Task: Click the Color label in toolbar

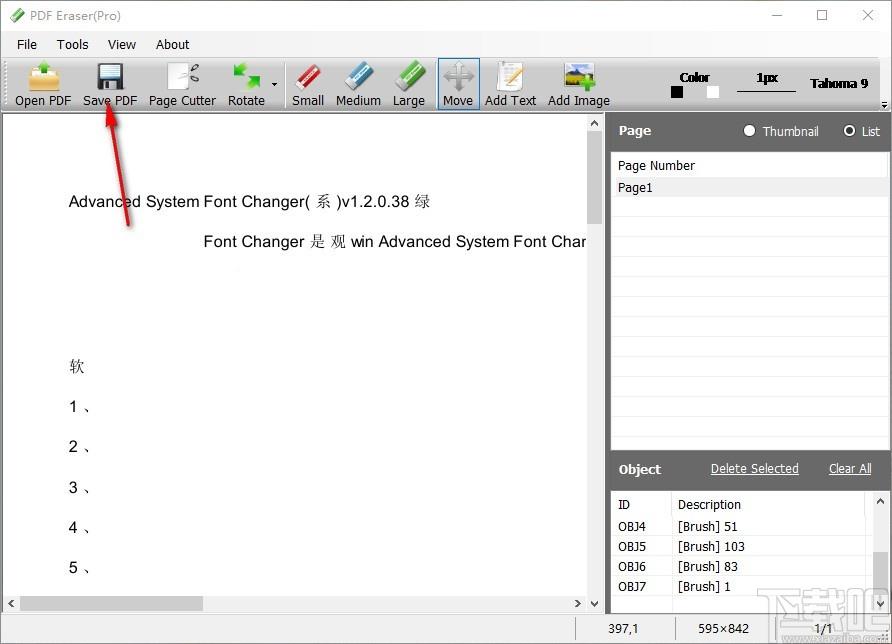Action: coord(695,77)
